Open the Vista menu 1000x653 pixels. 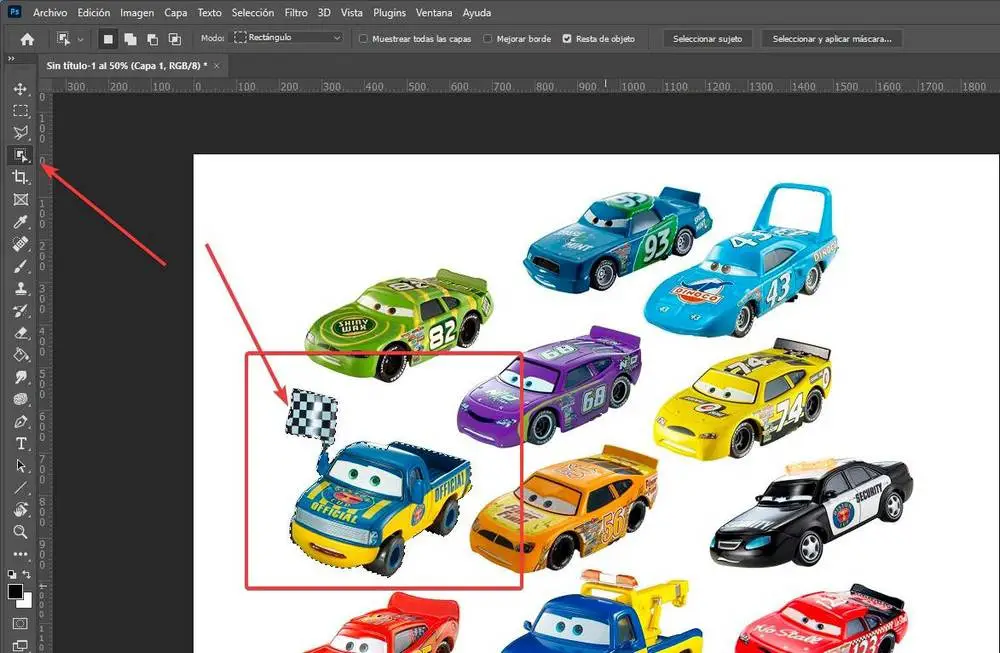tap(351, 13)
